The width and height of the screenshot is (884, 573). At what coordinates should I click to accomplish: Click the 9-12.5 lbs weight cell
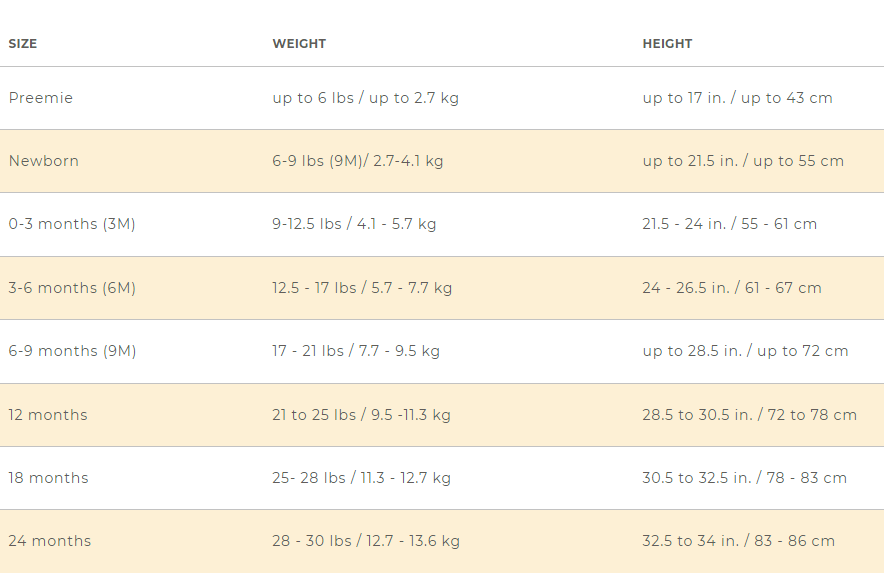click(354, 224)
